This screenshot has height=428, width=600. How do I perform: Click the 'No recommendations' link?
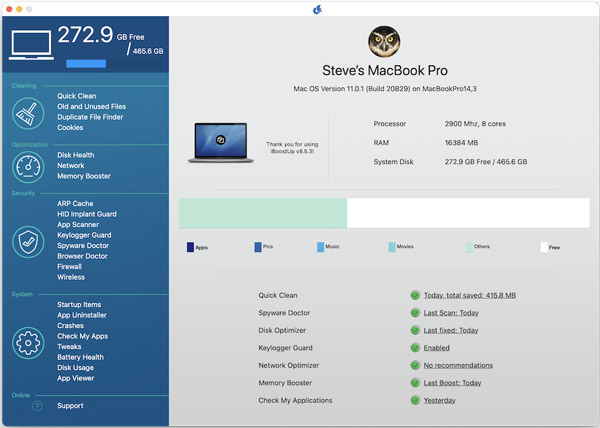click(x=458, y=365)
